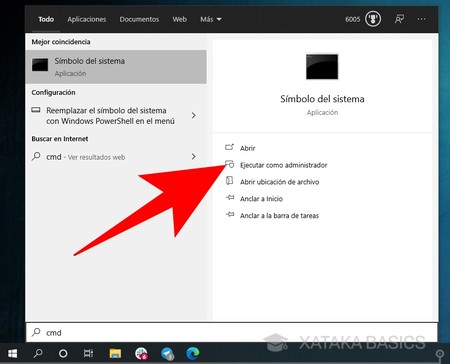This screenshot has width=450, height=364.
Task: Click the Abrir open icon
Action: coord(229,147)
